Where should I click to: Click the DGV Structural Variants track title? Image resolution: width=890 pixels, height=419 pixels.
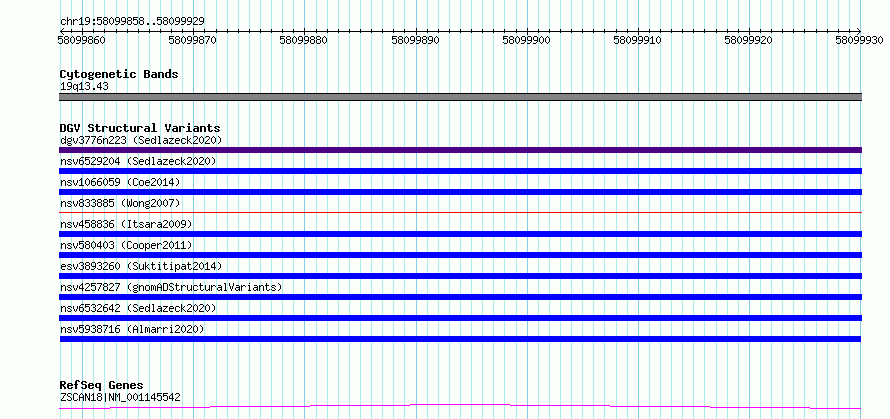point(140,128)
